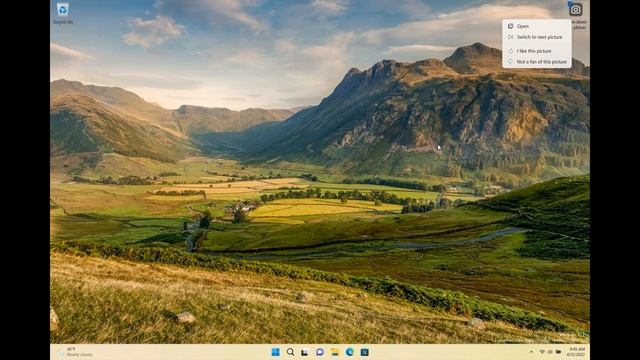Open the clock and date flyout
The height and width of the screenshot is (360, 640).
pyautogui.click(x=577, y=352)
